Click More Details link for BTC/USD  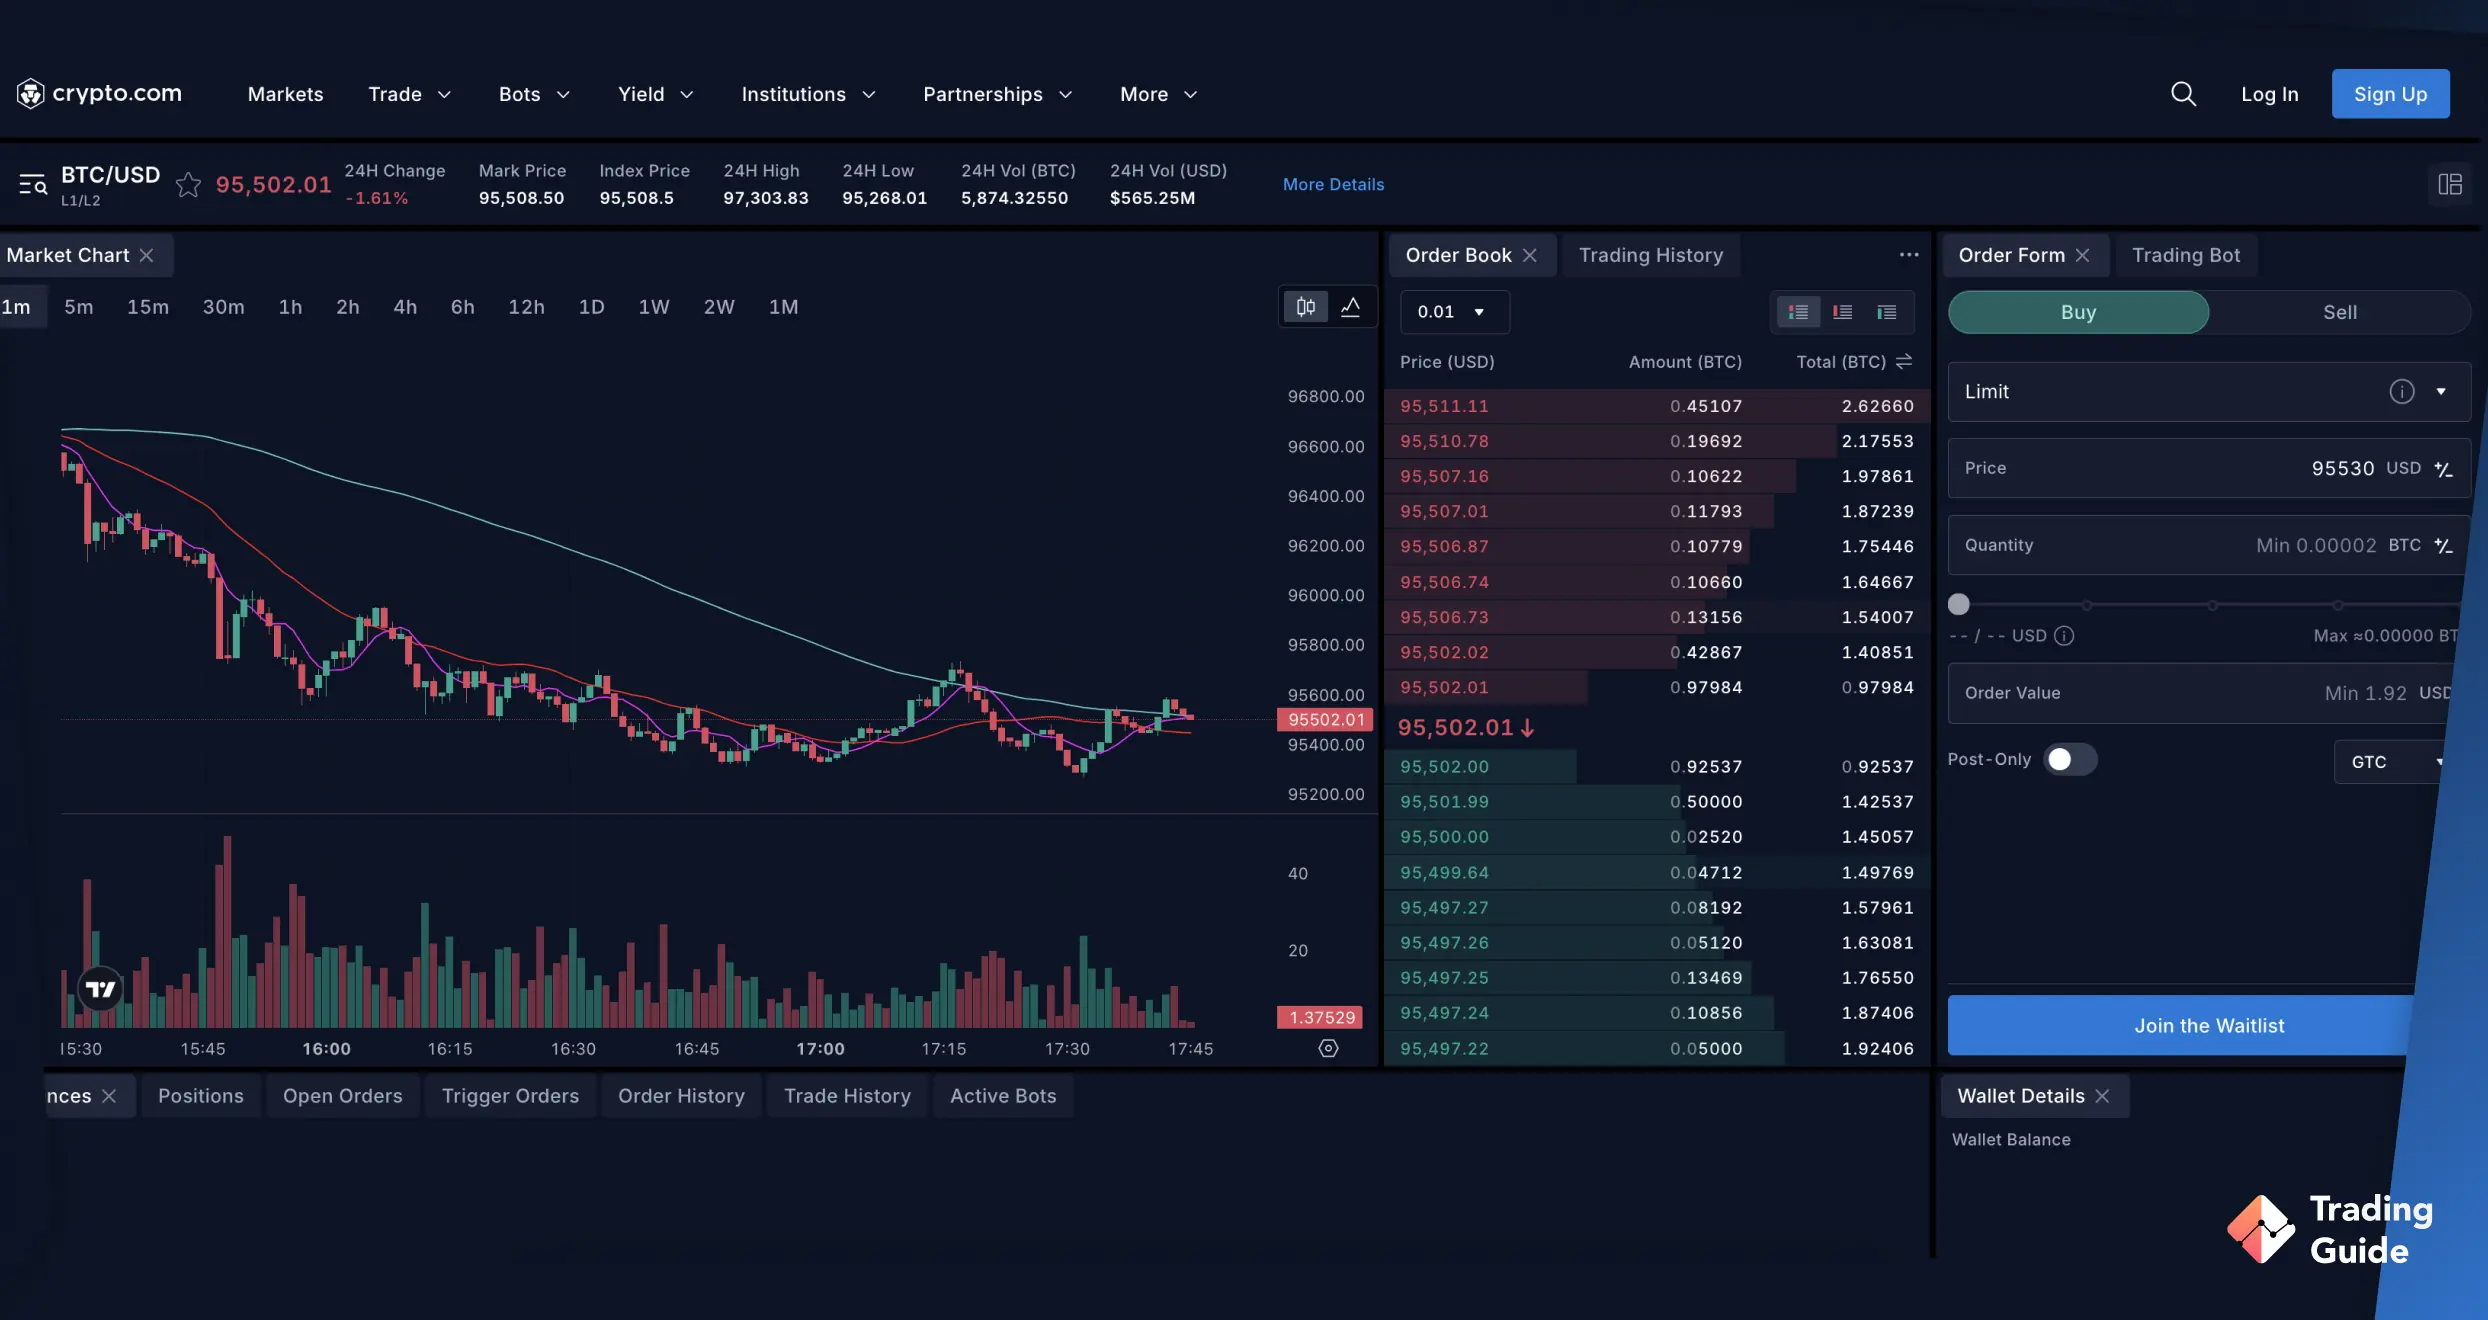(x=1331, y=184)
